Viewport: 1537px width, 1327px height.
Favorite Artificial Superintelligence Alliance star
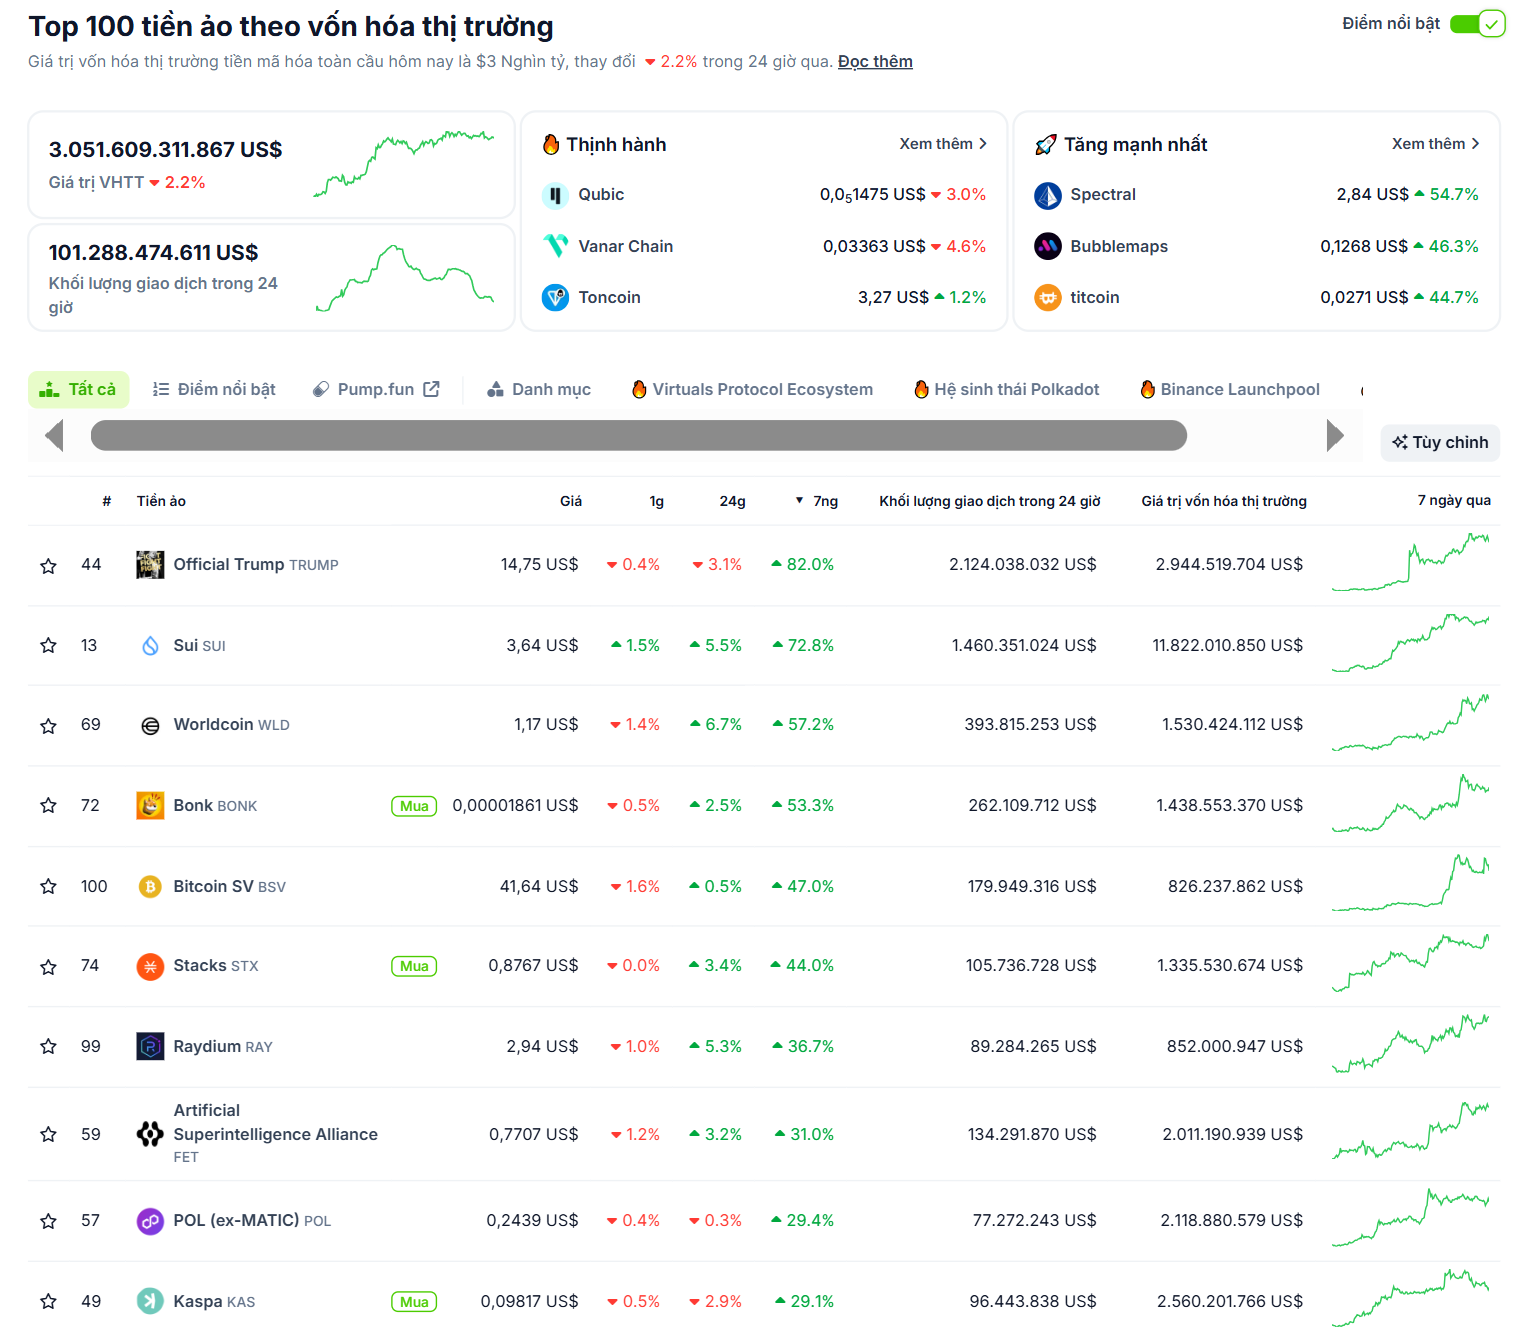[48, 1134]
